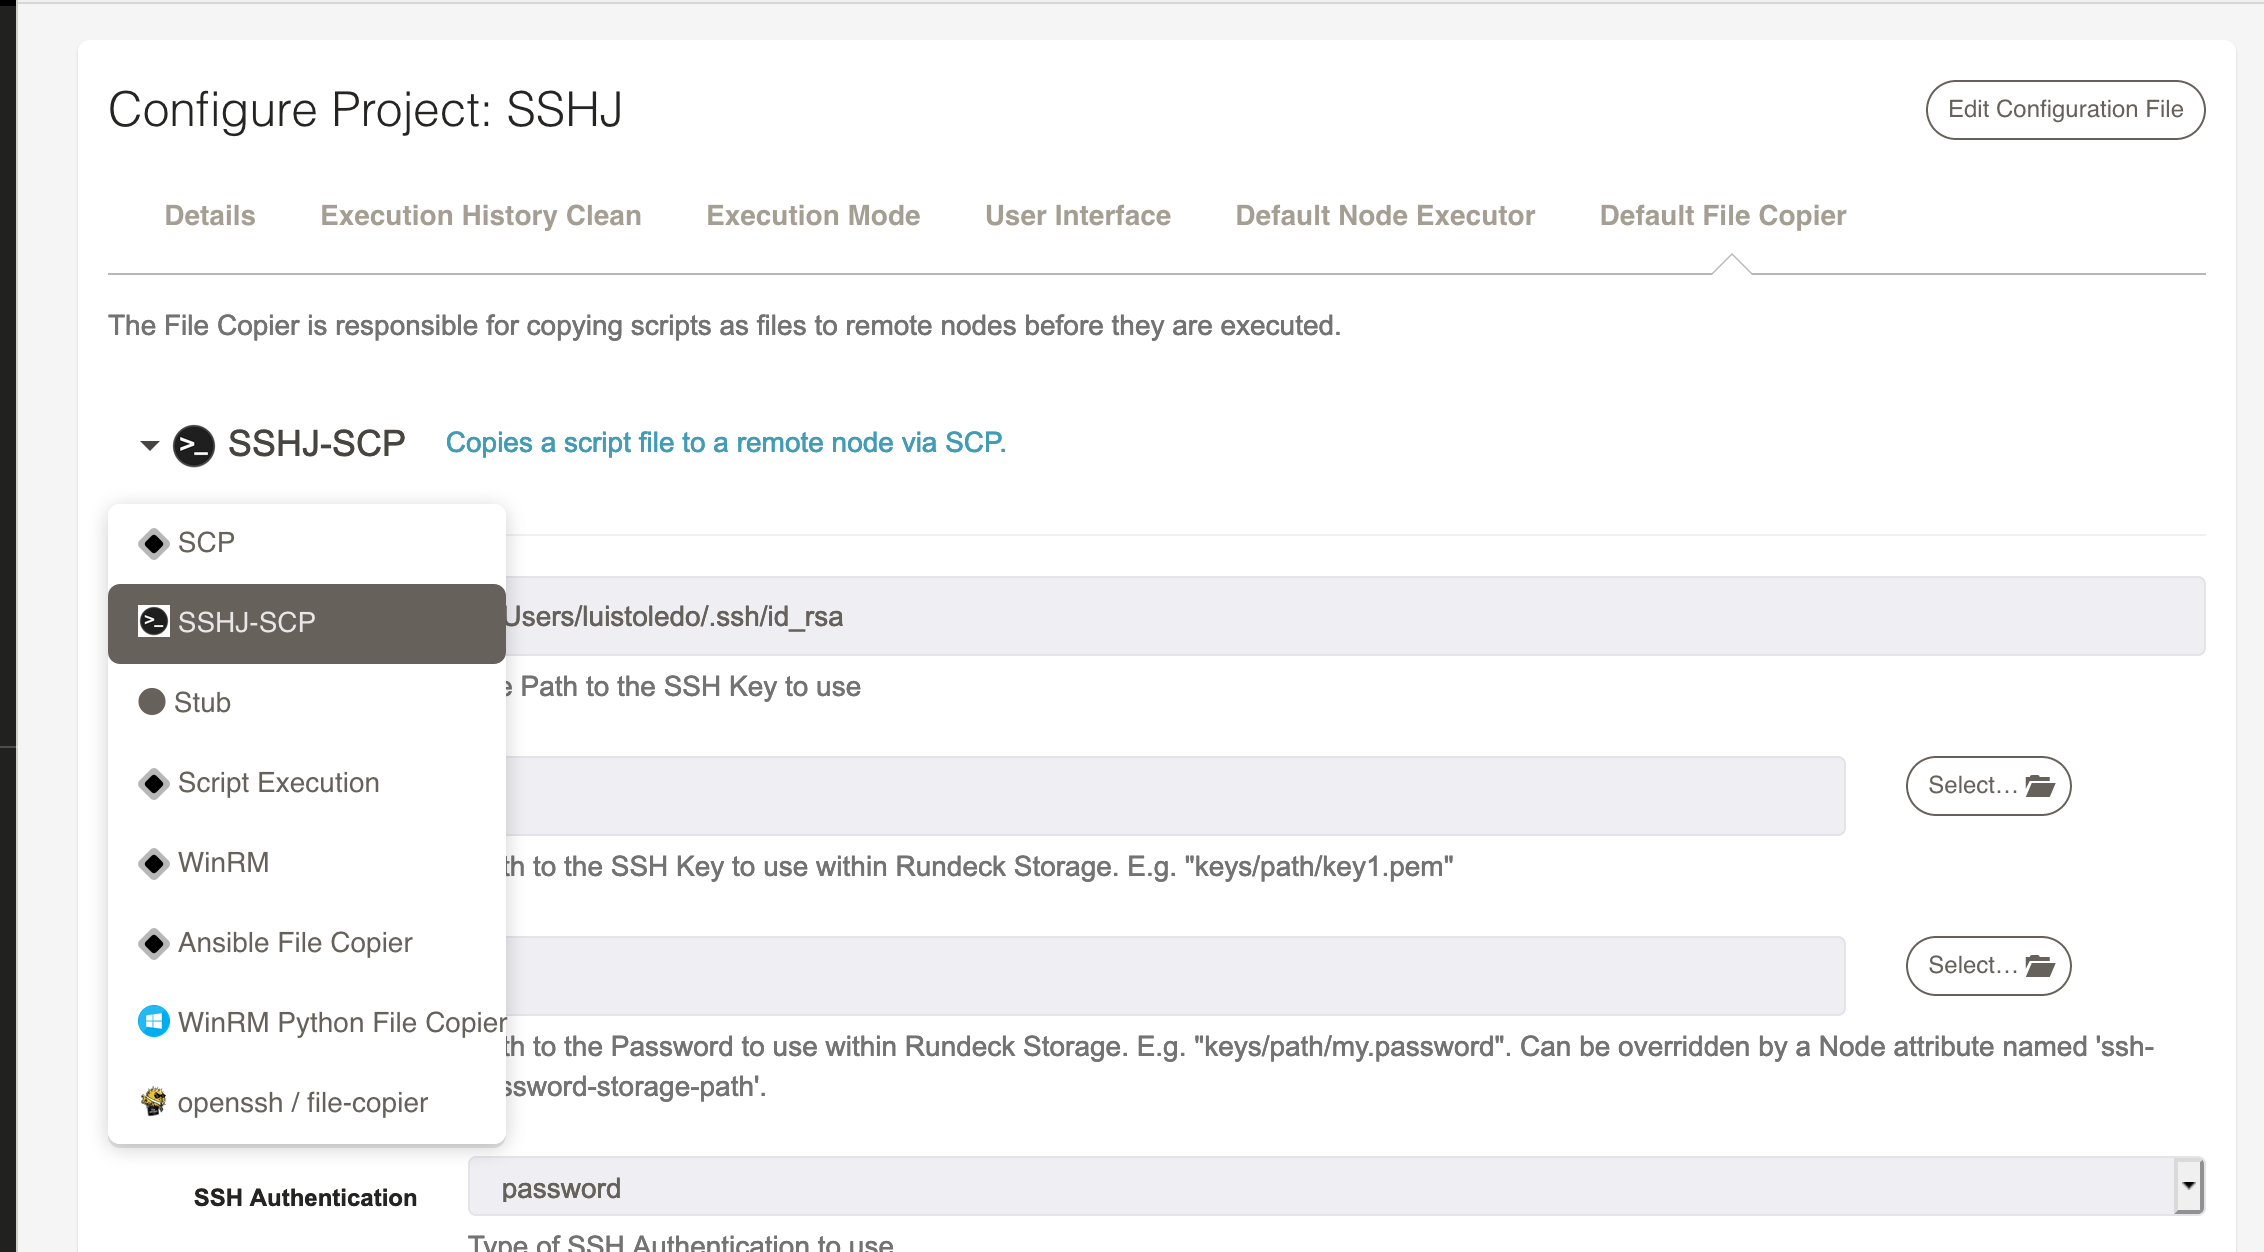The image size is (2264, 1252).
Task: Switch to Execution History Clean tab
Action: point(479,216)
